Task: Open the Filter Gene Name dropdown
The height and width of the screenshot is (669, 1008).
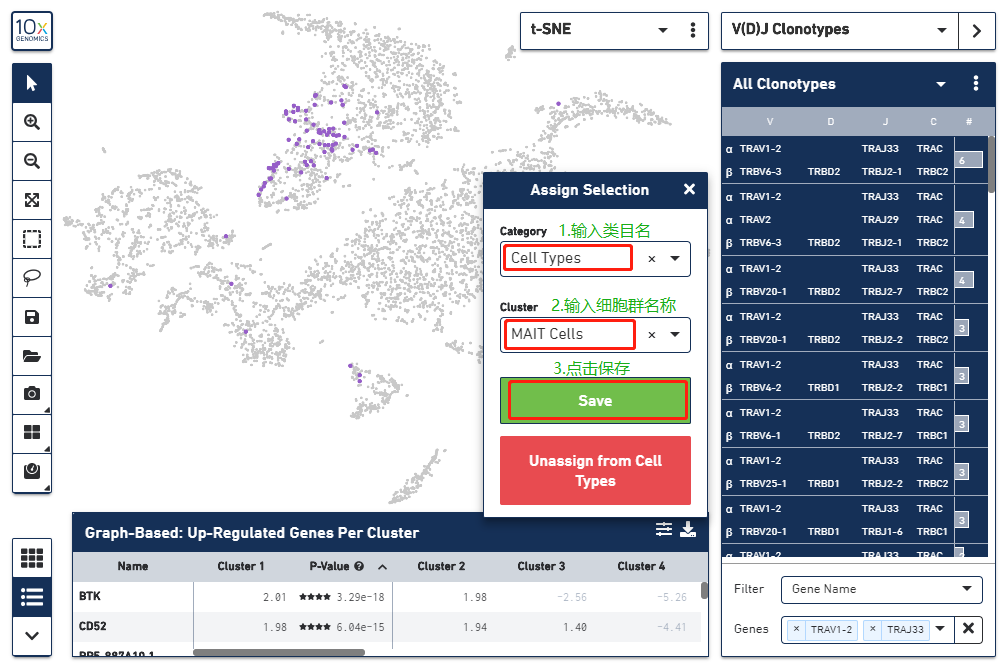Action: coord(880,589)
